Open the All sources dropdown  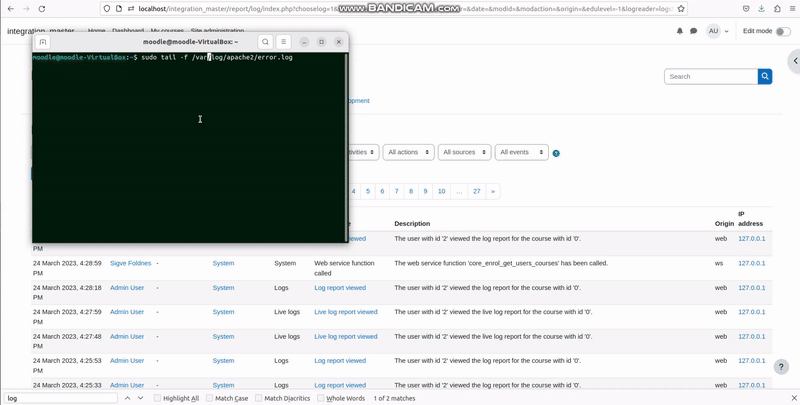pos(464,152)
